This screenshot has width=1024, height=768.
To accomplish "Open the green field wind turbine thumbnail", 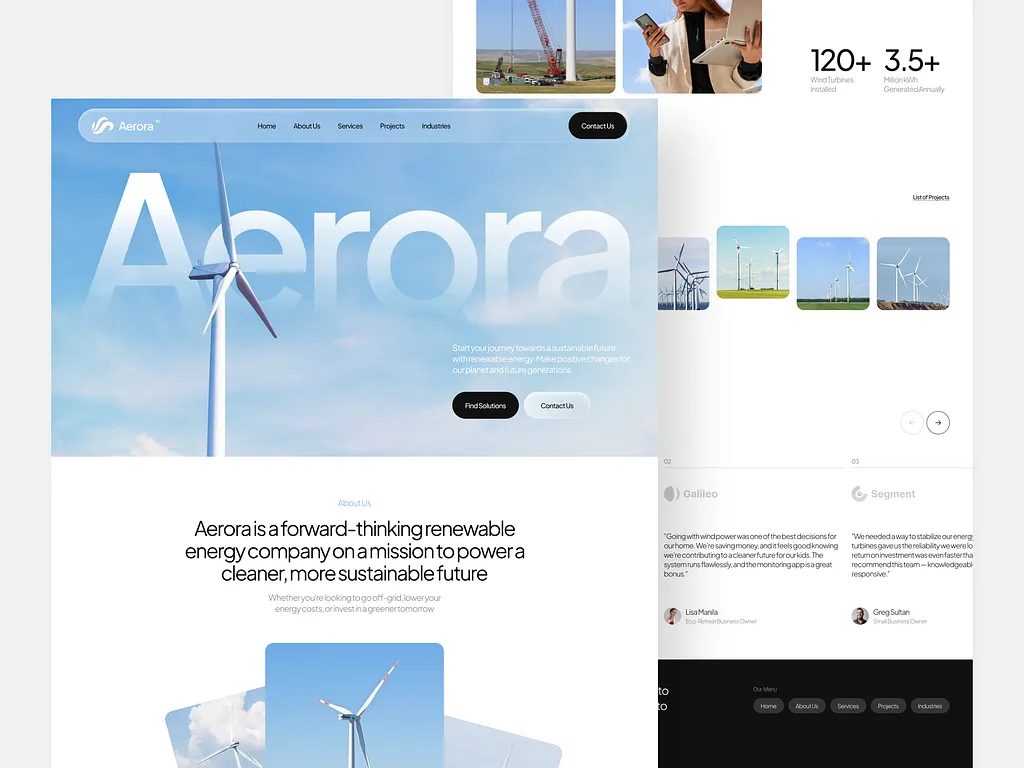I will tap(752, 262).
